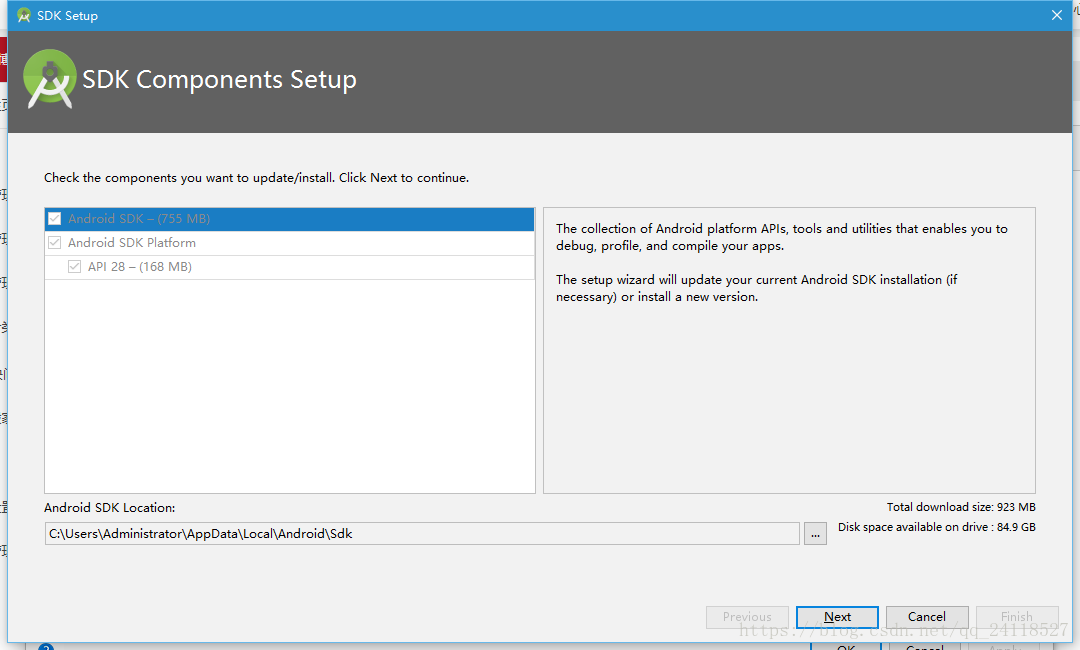The width and height of the screenshot is (1080, 650).
Task: Select the Android SDK – (755 MB) row
Action: pos(289,219)
